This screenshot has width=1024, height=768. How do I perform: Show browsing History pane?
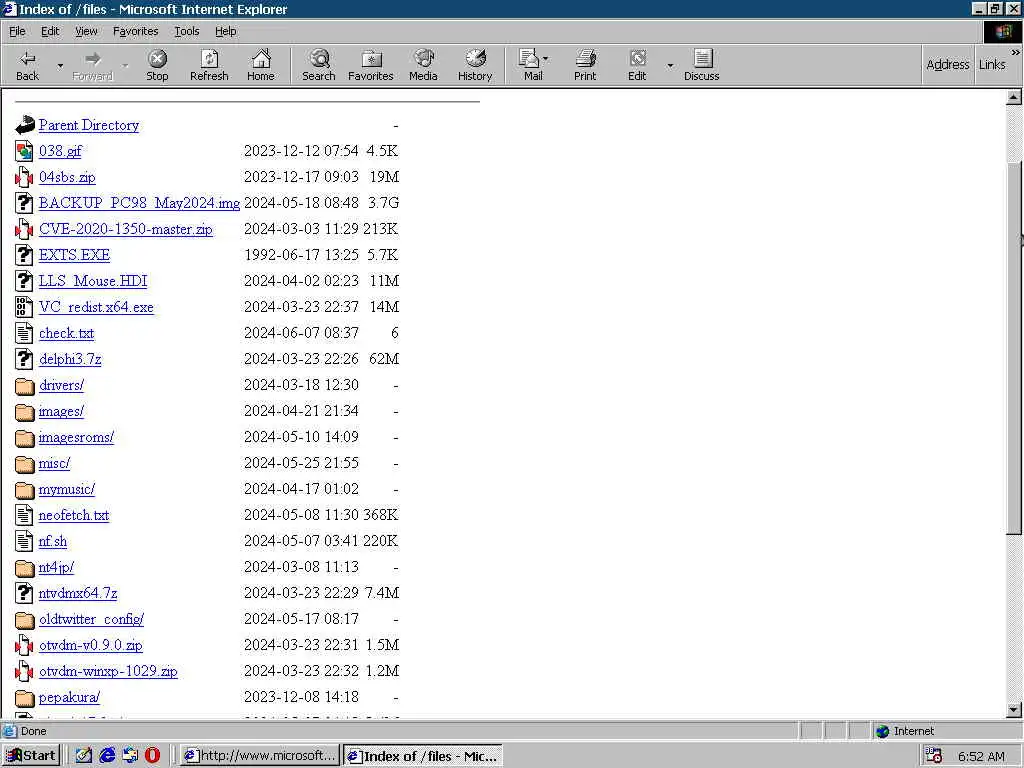coord(475,65)
